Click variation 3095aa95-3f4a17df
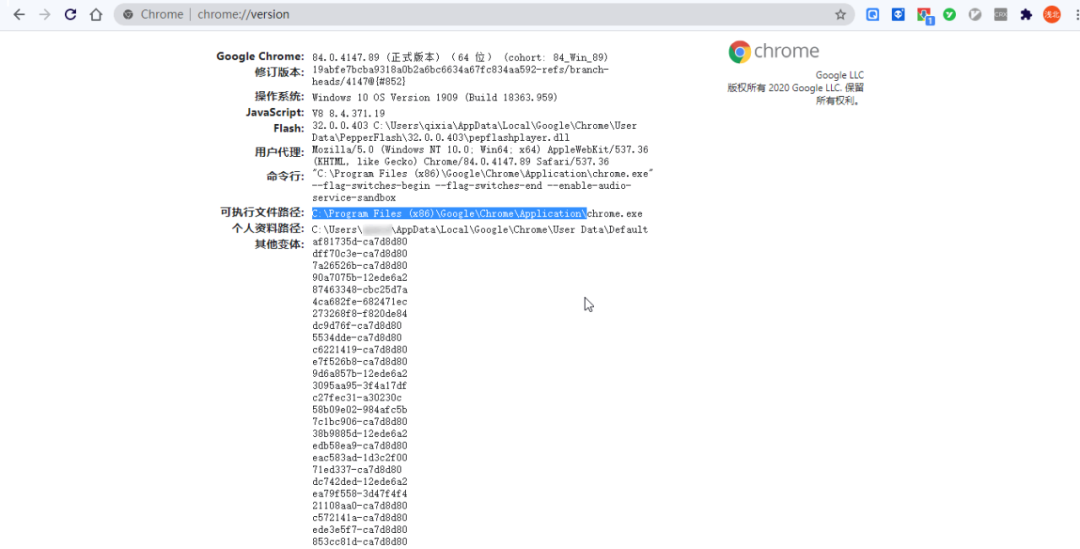This screenshot has width=1080, height=549. tap(360, 386)
